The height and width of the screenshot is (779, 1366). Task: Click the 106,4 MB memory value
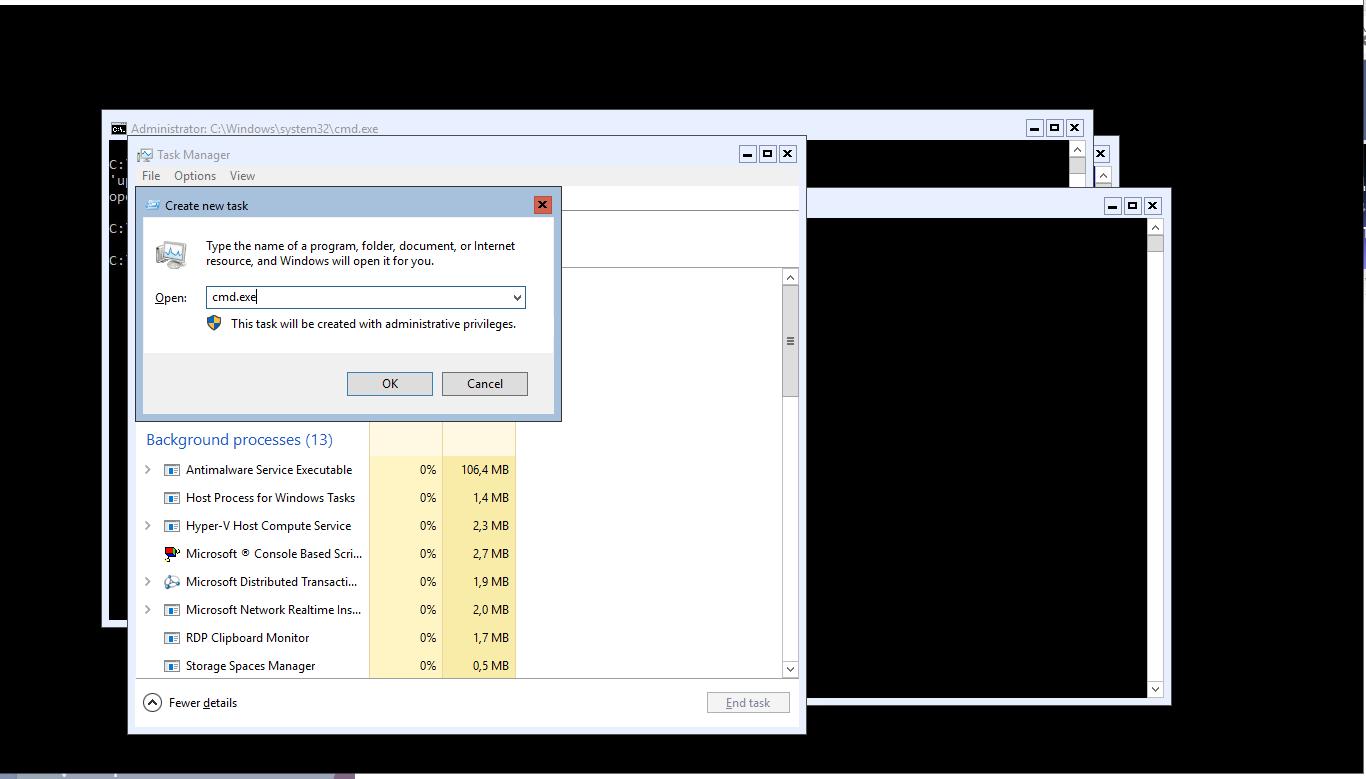pos(484,470)
